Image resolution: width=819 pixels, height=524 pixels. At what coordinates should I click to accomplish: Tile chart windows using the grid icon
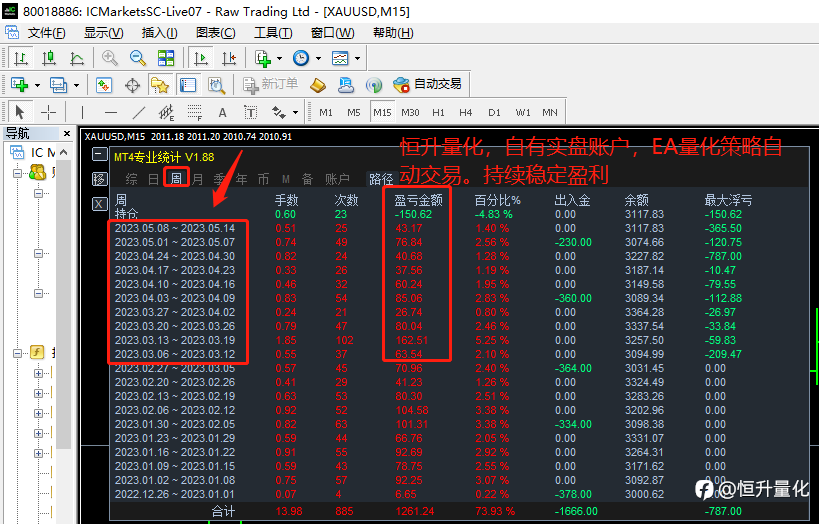166,57
